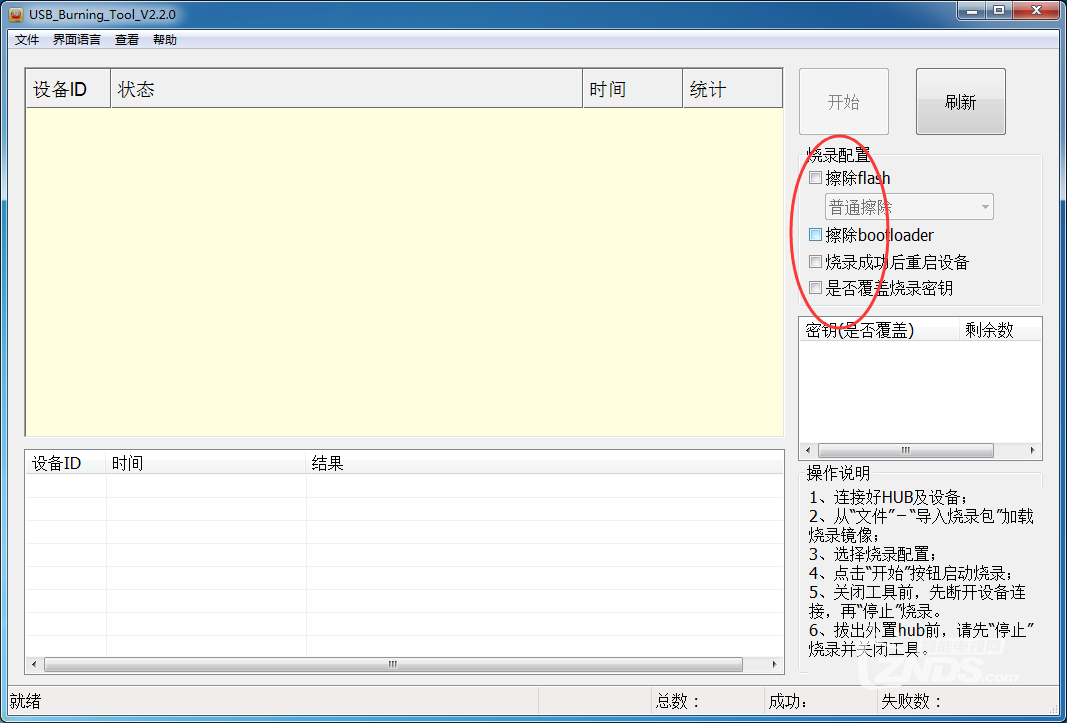Viewport: 1067px width, 723px height.
Task: Click the USB Burning Tool title bar icon
Action: [x=15, y=14]
